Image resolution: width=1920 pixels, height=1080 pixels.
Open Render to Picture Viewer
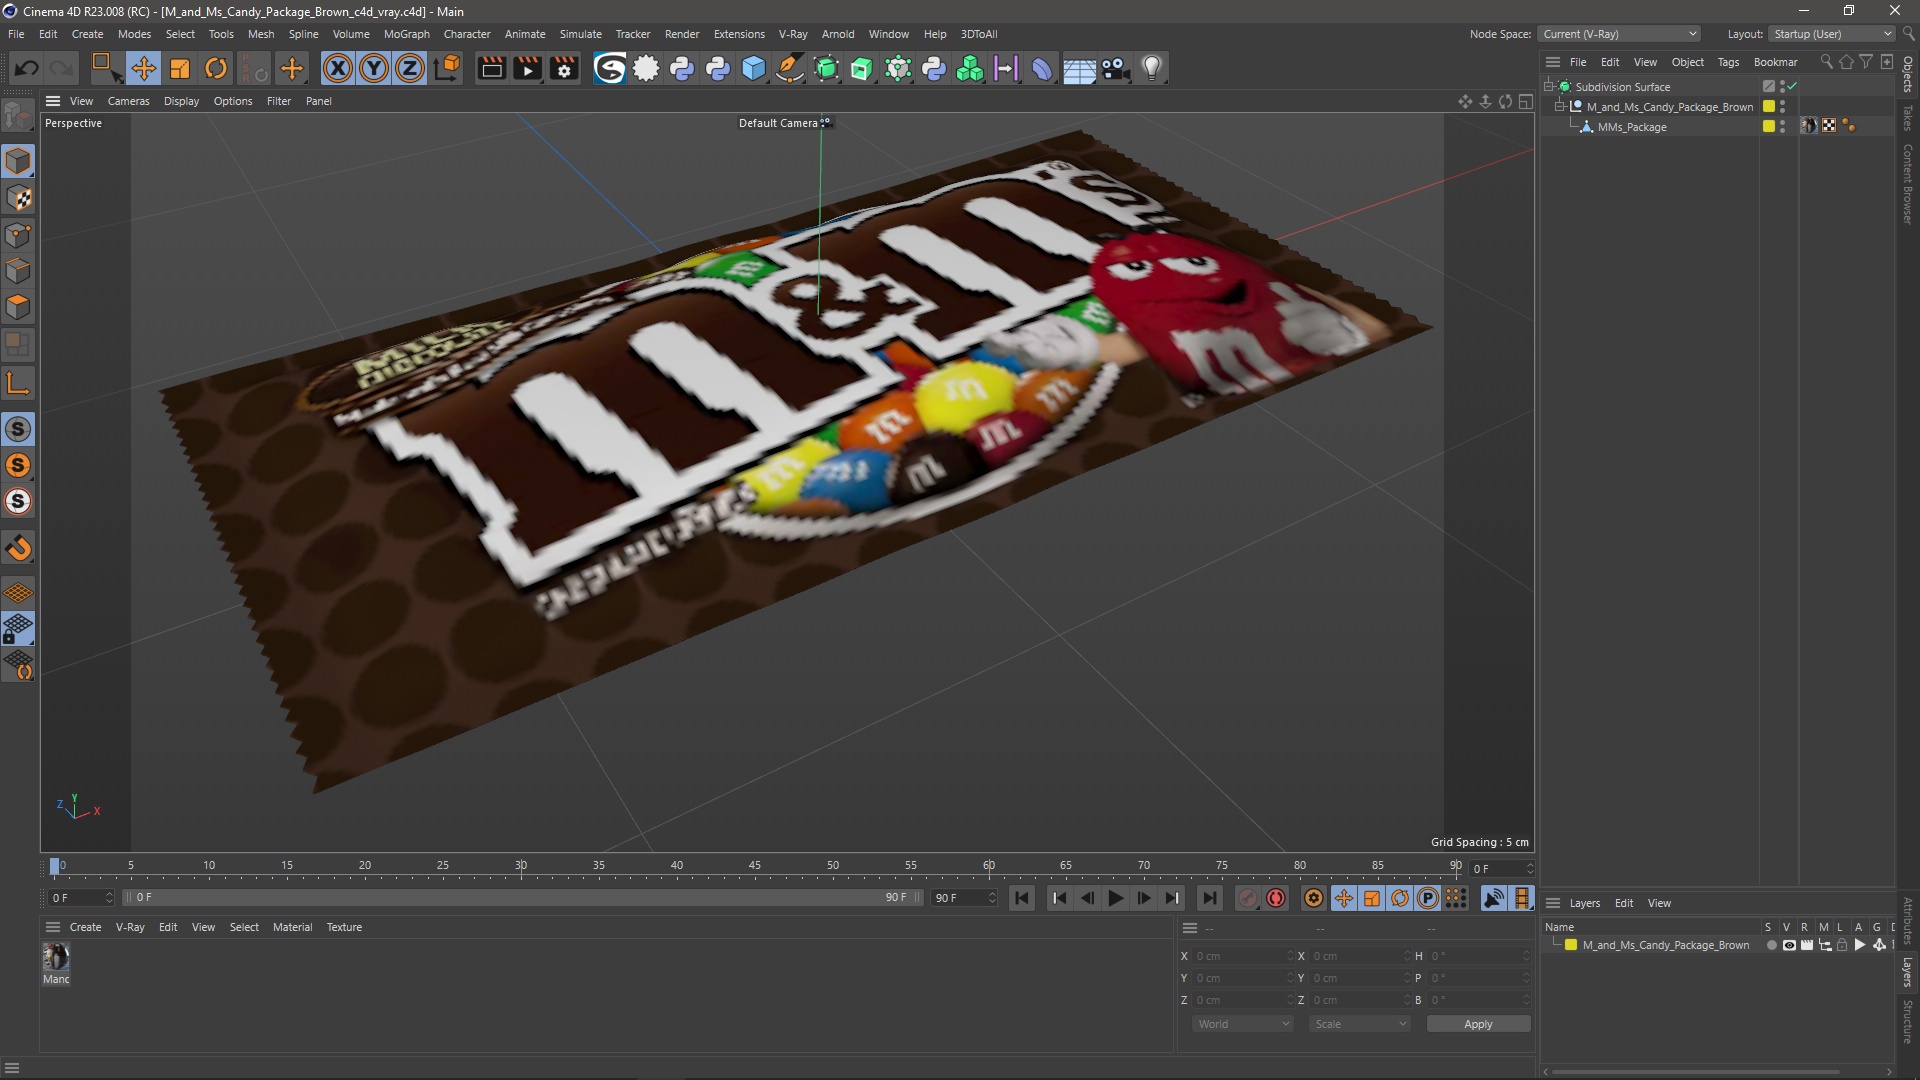[x=527, y=68]
